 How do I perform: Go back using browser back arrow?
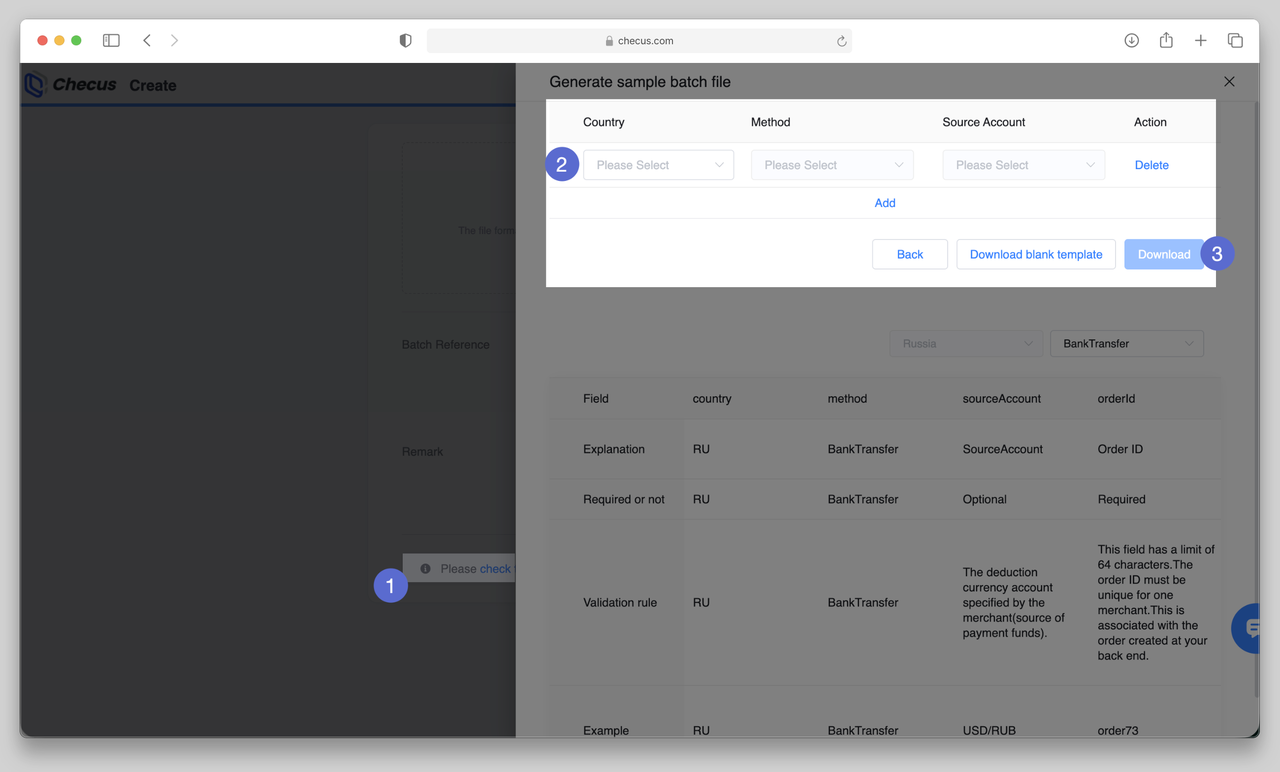(x=147, y=41)
